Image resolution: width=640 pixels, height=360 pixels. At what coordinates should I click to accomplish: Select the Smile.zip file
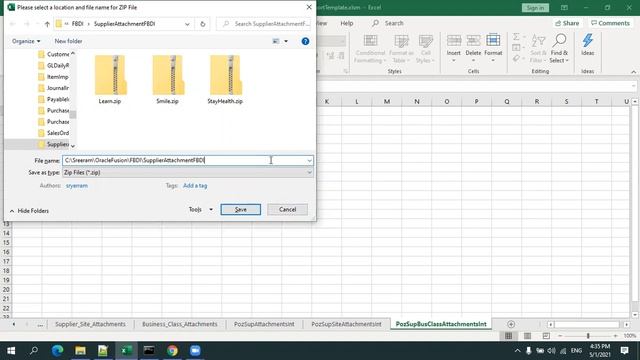click(168, 80)
